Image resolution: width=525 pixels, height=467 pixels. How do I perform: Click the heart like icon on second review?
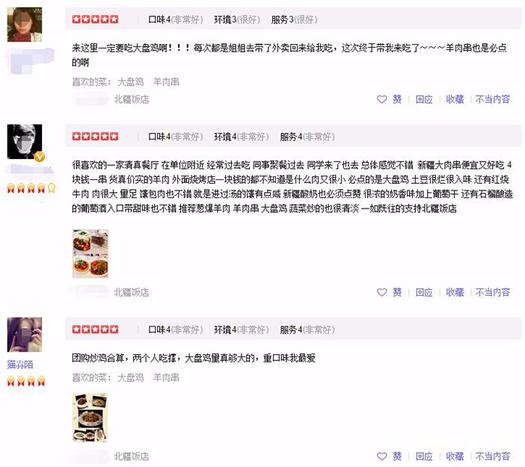382,292
